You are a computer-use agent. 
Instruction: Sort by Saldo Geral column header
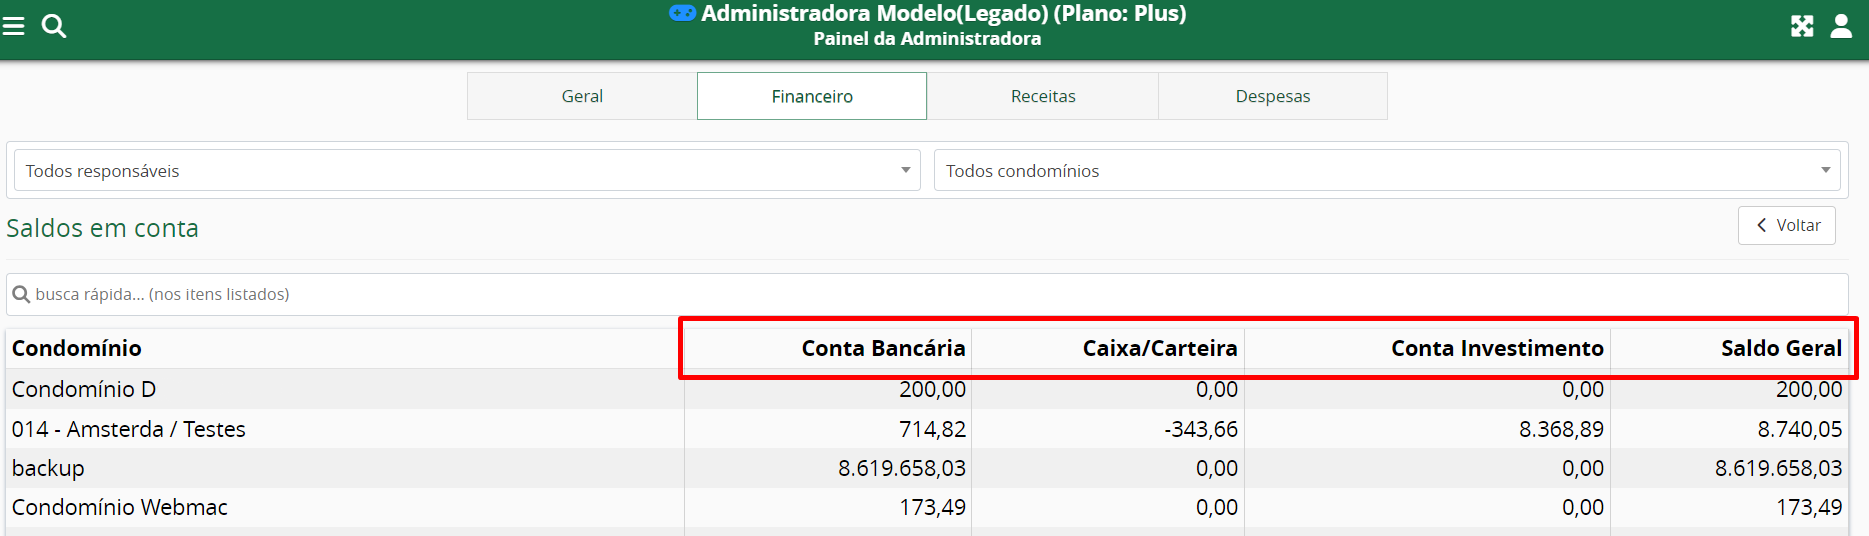click(x=1780, y=348)
